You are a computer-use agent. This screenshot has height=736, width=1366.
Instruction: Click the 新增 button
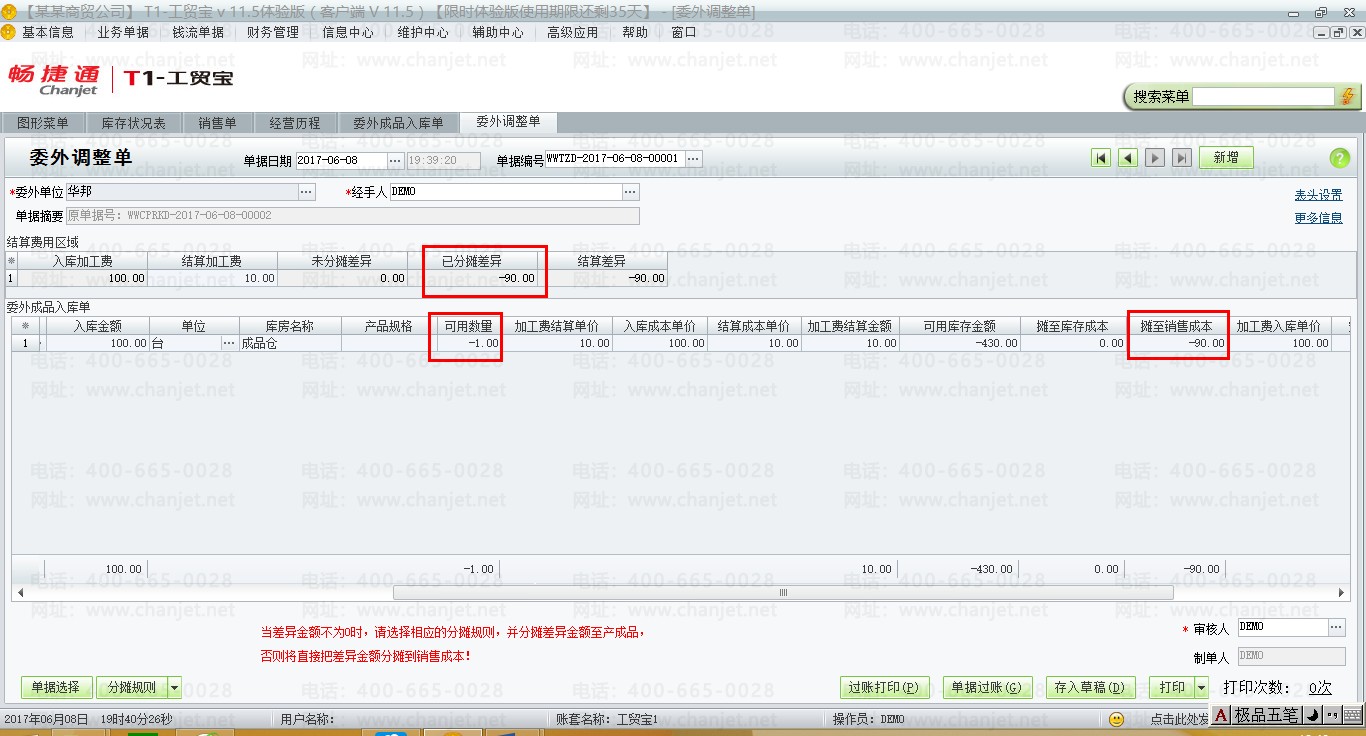click(x=1226, y=158)
